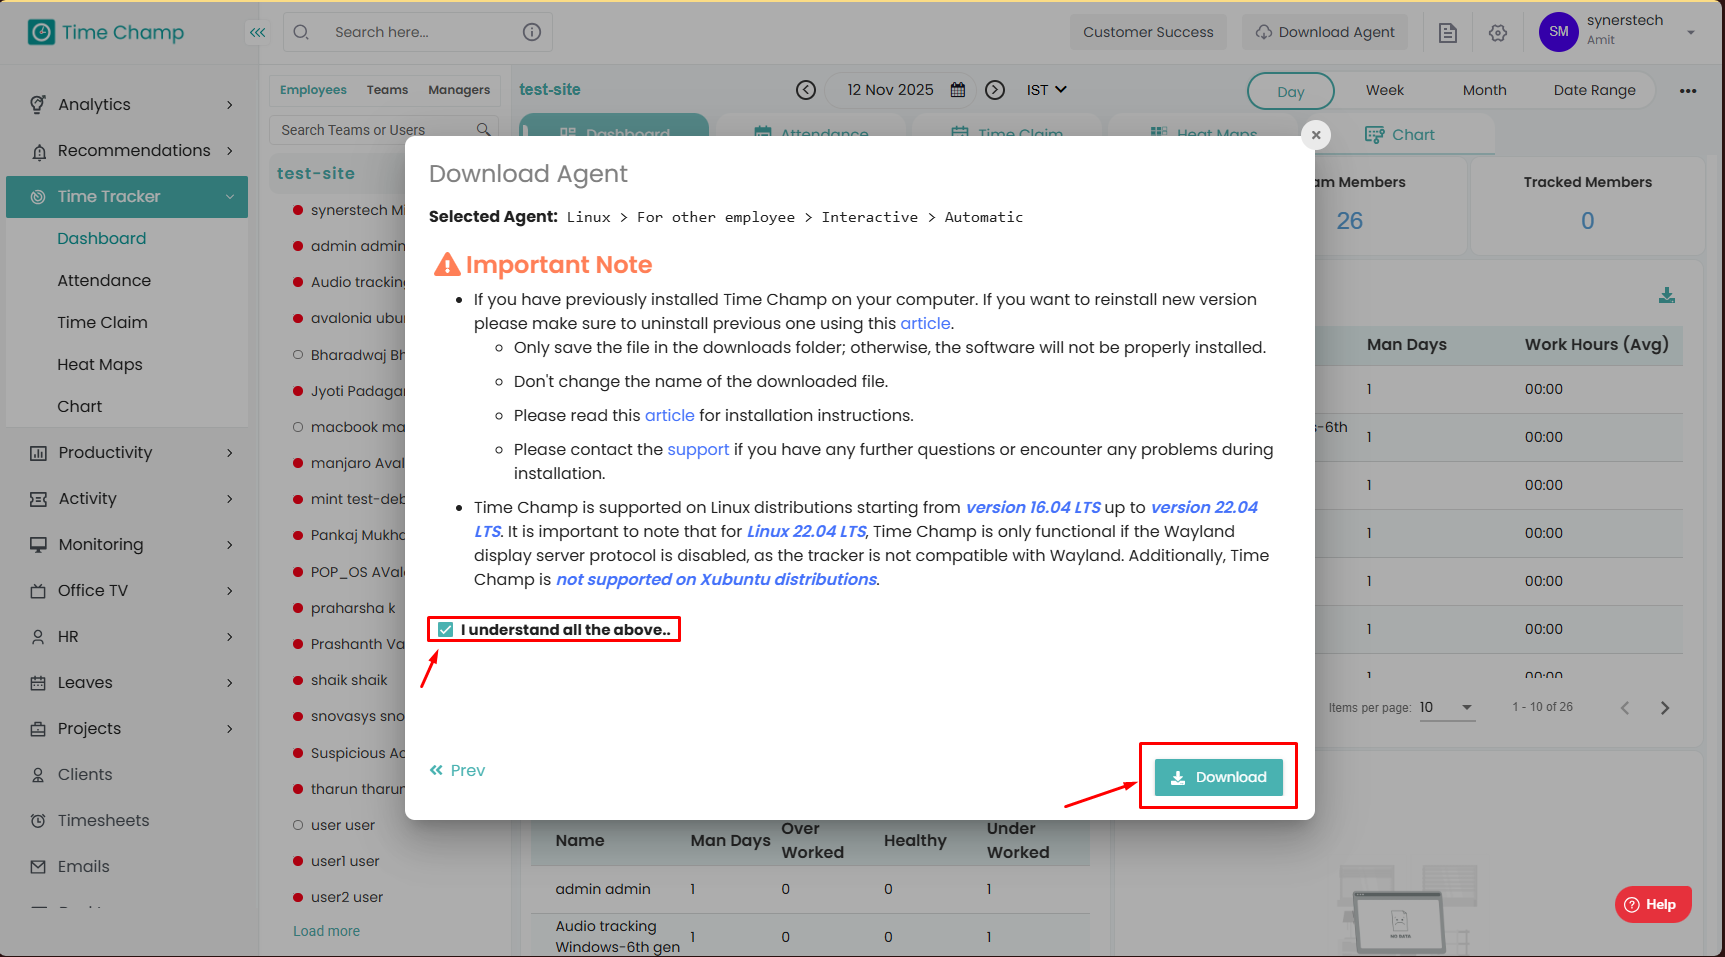Open Time Claim in the sidebar
This screenshot has width=1725, height=957.
tap(102, 323)
